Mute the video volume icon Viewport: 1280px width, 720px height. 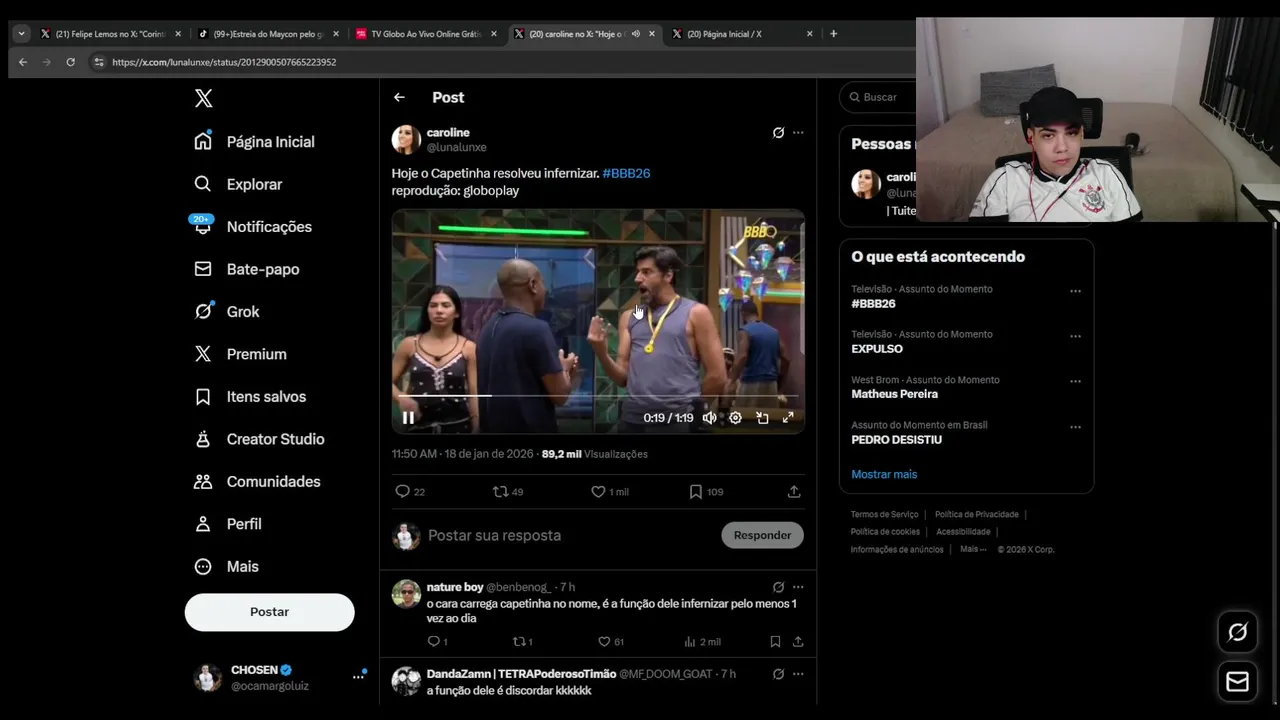(x=709, y=418)
